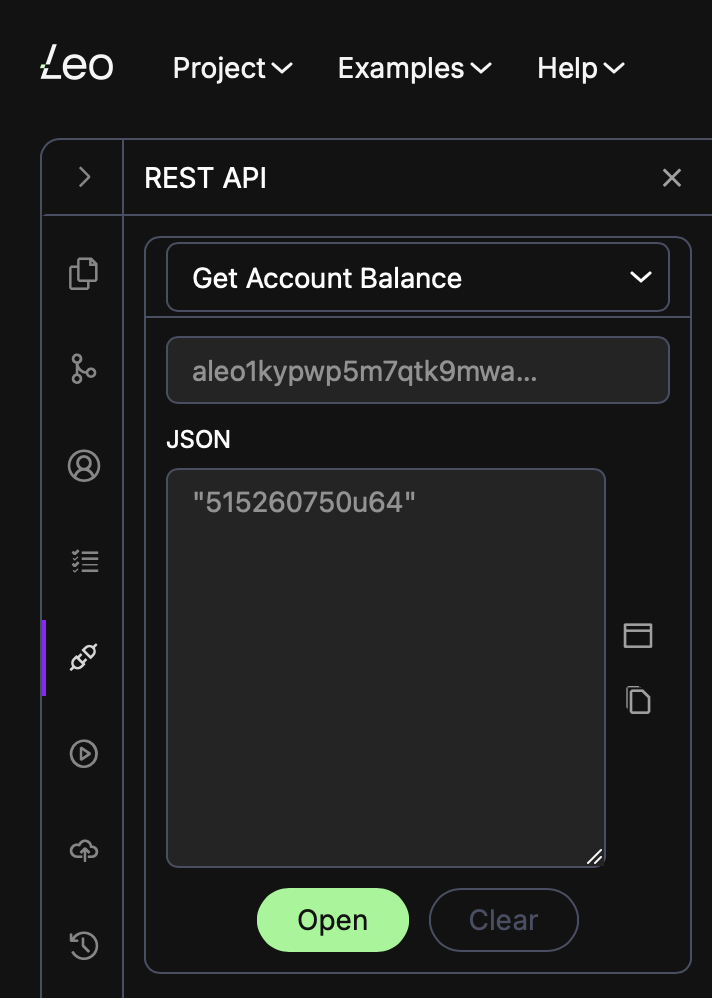Expand the sidebar with the chevron arrow
The height and width of the screenshot is (998, 712).
[x=84, y=177]
